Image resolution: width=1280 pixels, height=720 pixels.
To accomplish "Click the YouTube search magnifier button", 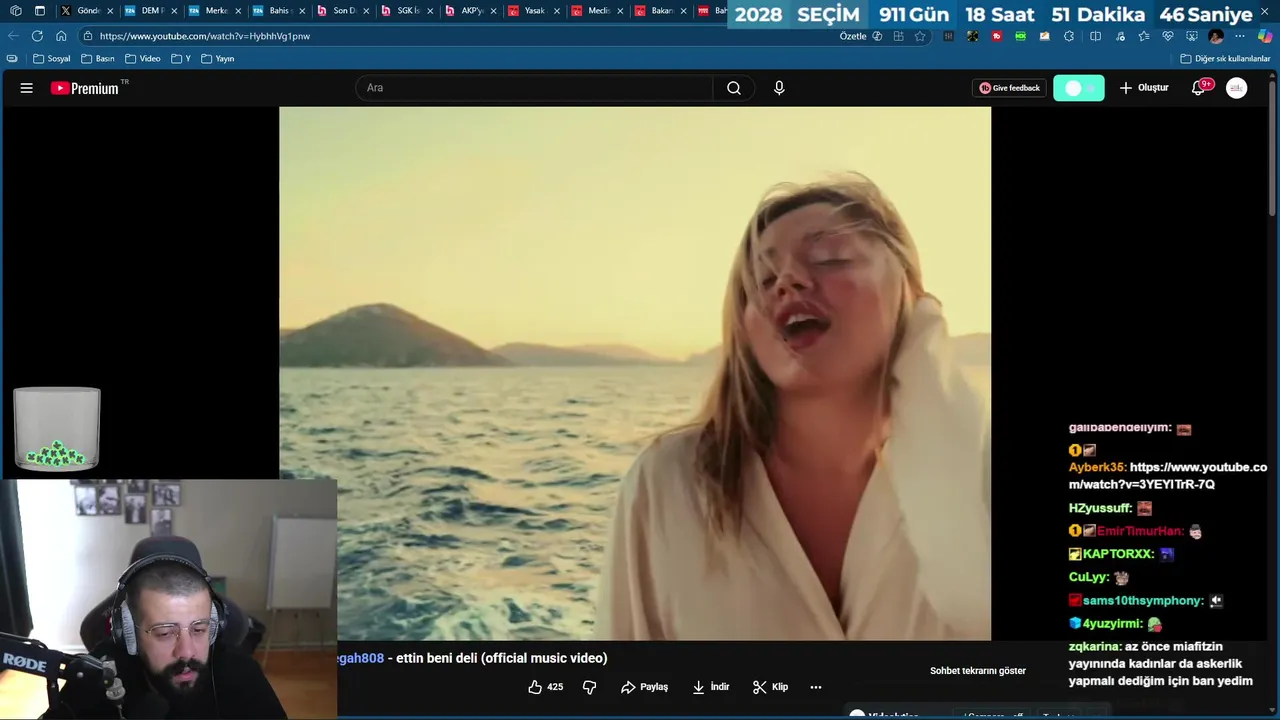I will click(734, 88).
